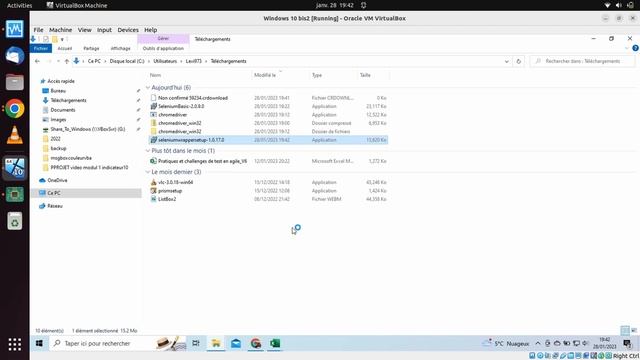Collapse the Aujourd'hui group

[148, 88]
